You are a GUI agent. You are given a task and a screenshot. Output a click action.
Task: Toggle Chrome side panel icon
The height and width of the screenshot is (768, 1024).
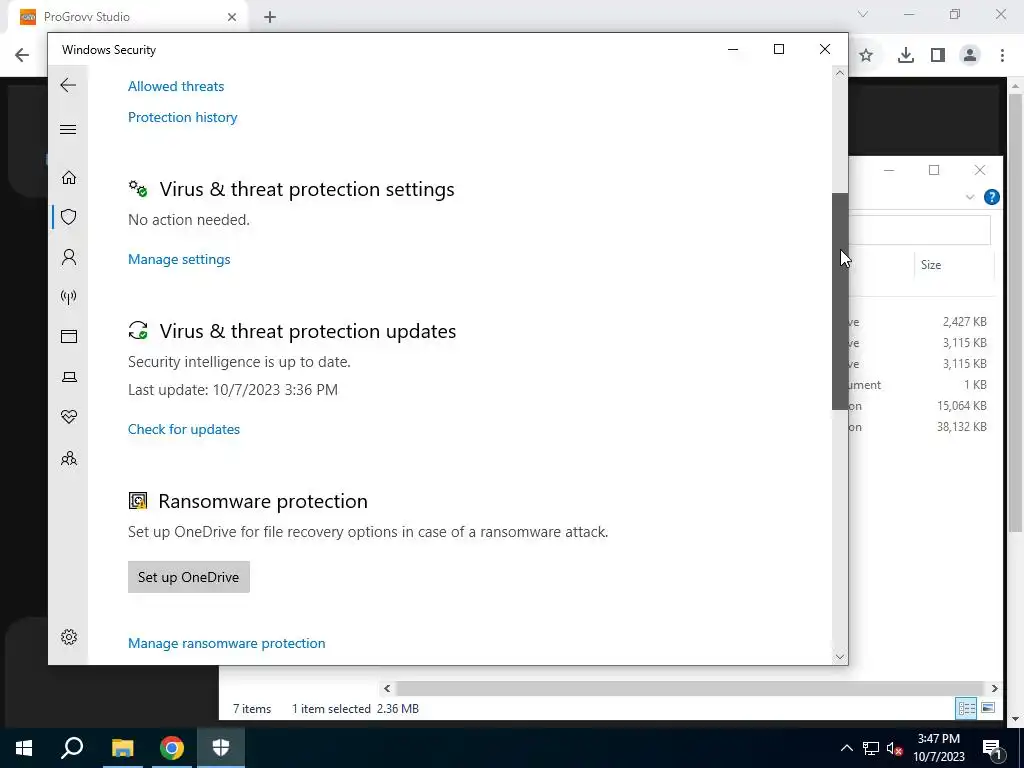tap(938, 56)
